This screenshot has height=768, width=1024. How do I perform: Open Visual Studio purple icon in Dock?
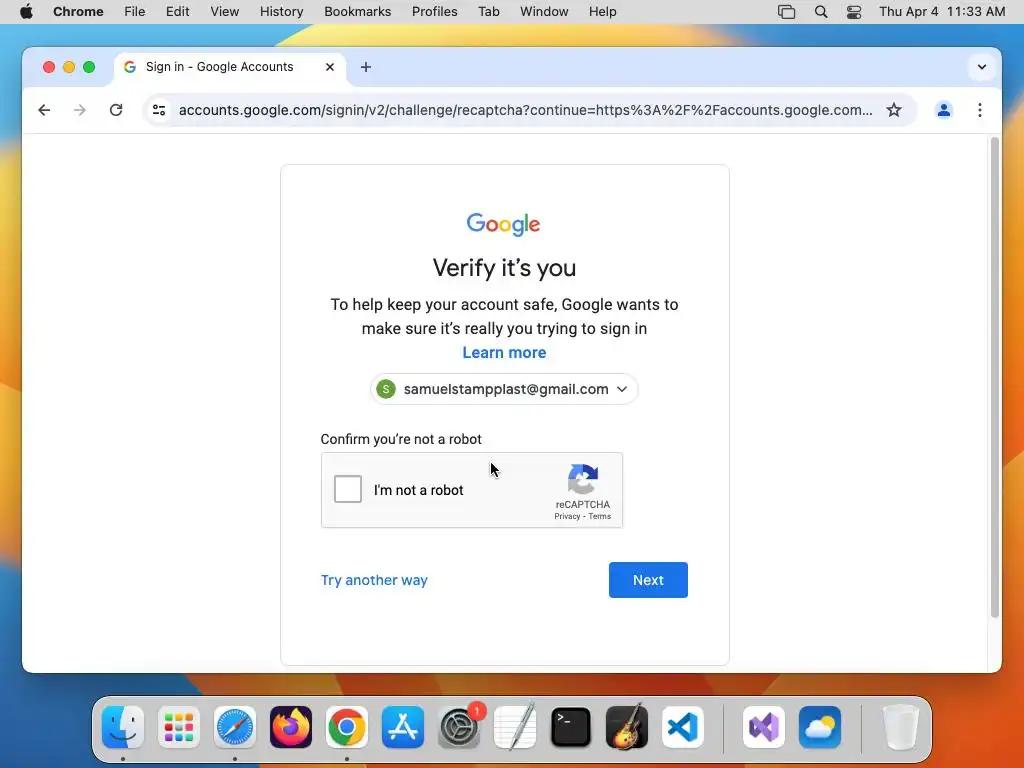[x=763, y=727]
